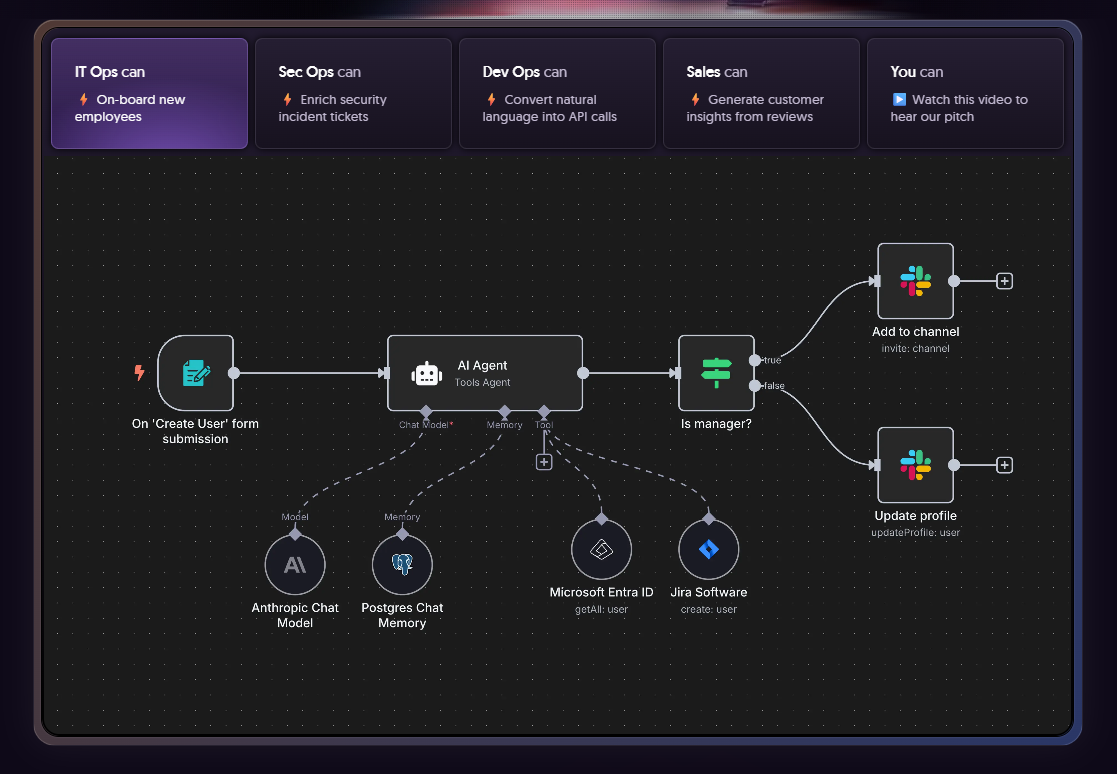This screenshot has height=774, width=1117.
Task: Click 'Memory' label above Postgres node
Action: (402, 517)
